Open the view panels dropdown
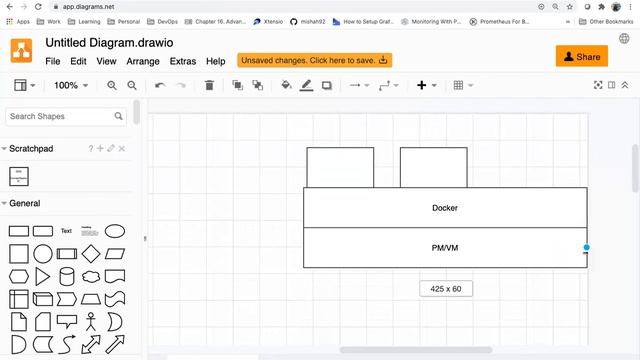 [x=24, y=85]
